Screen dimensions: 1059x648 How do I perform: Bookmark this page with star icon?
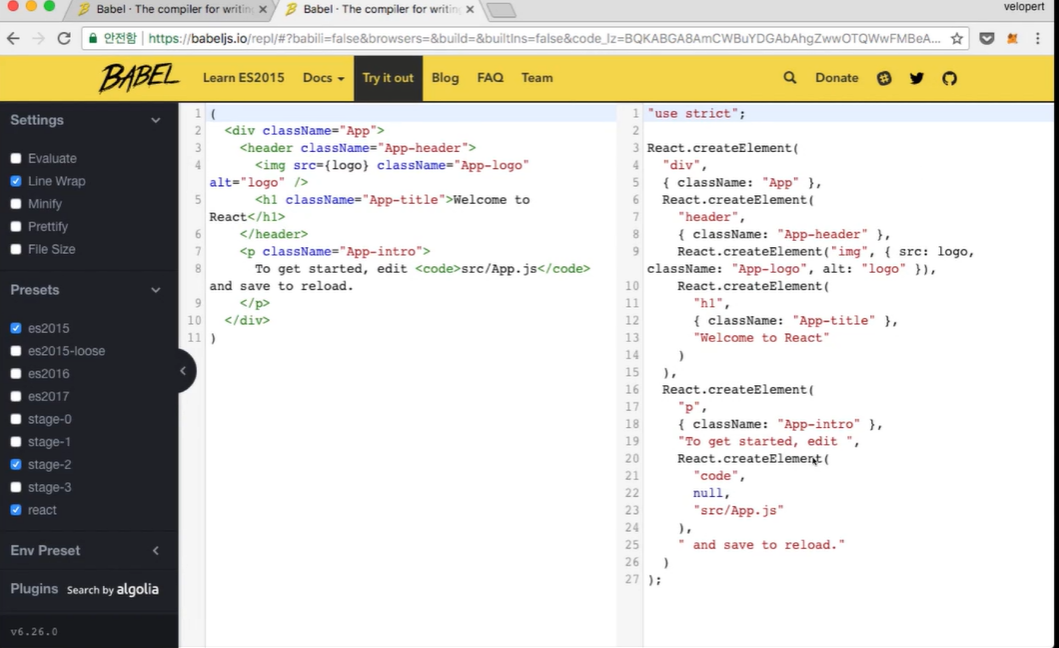pyautogui.click(x=956, y=39)
